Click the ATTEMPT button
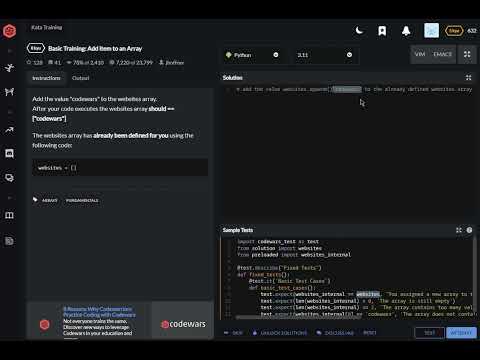The image size is (480, 360). [461, 333]
